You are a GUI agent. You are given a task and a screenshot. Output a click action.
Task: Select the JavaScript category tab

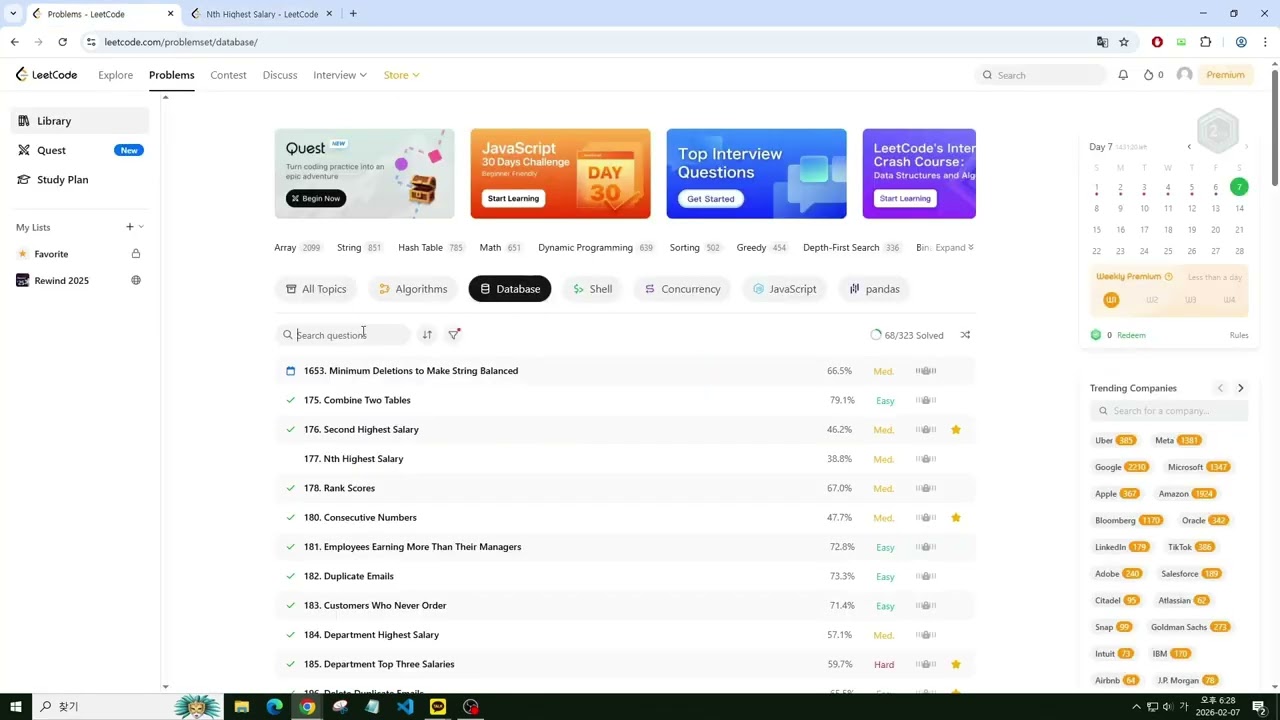point(785,289)
